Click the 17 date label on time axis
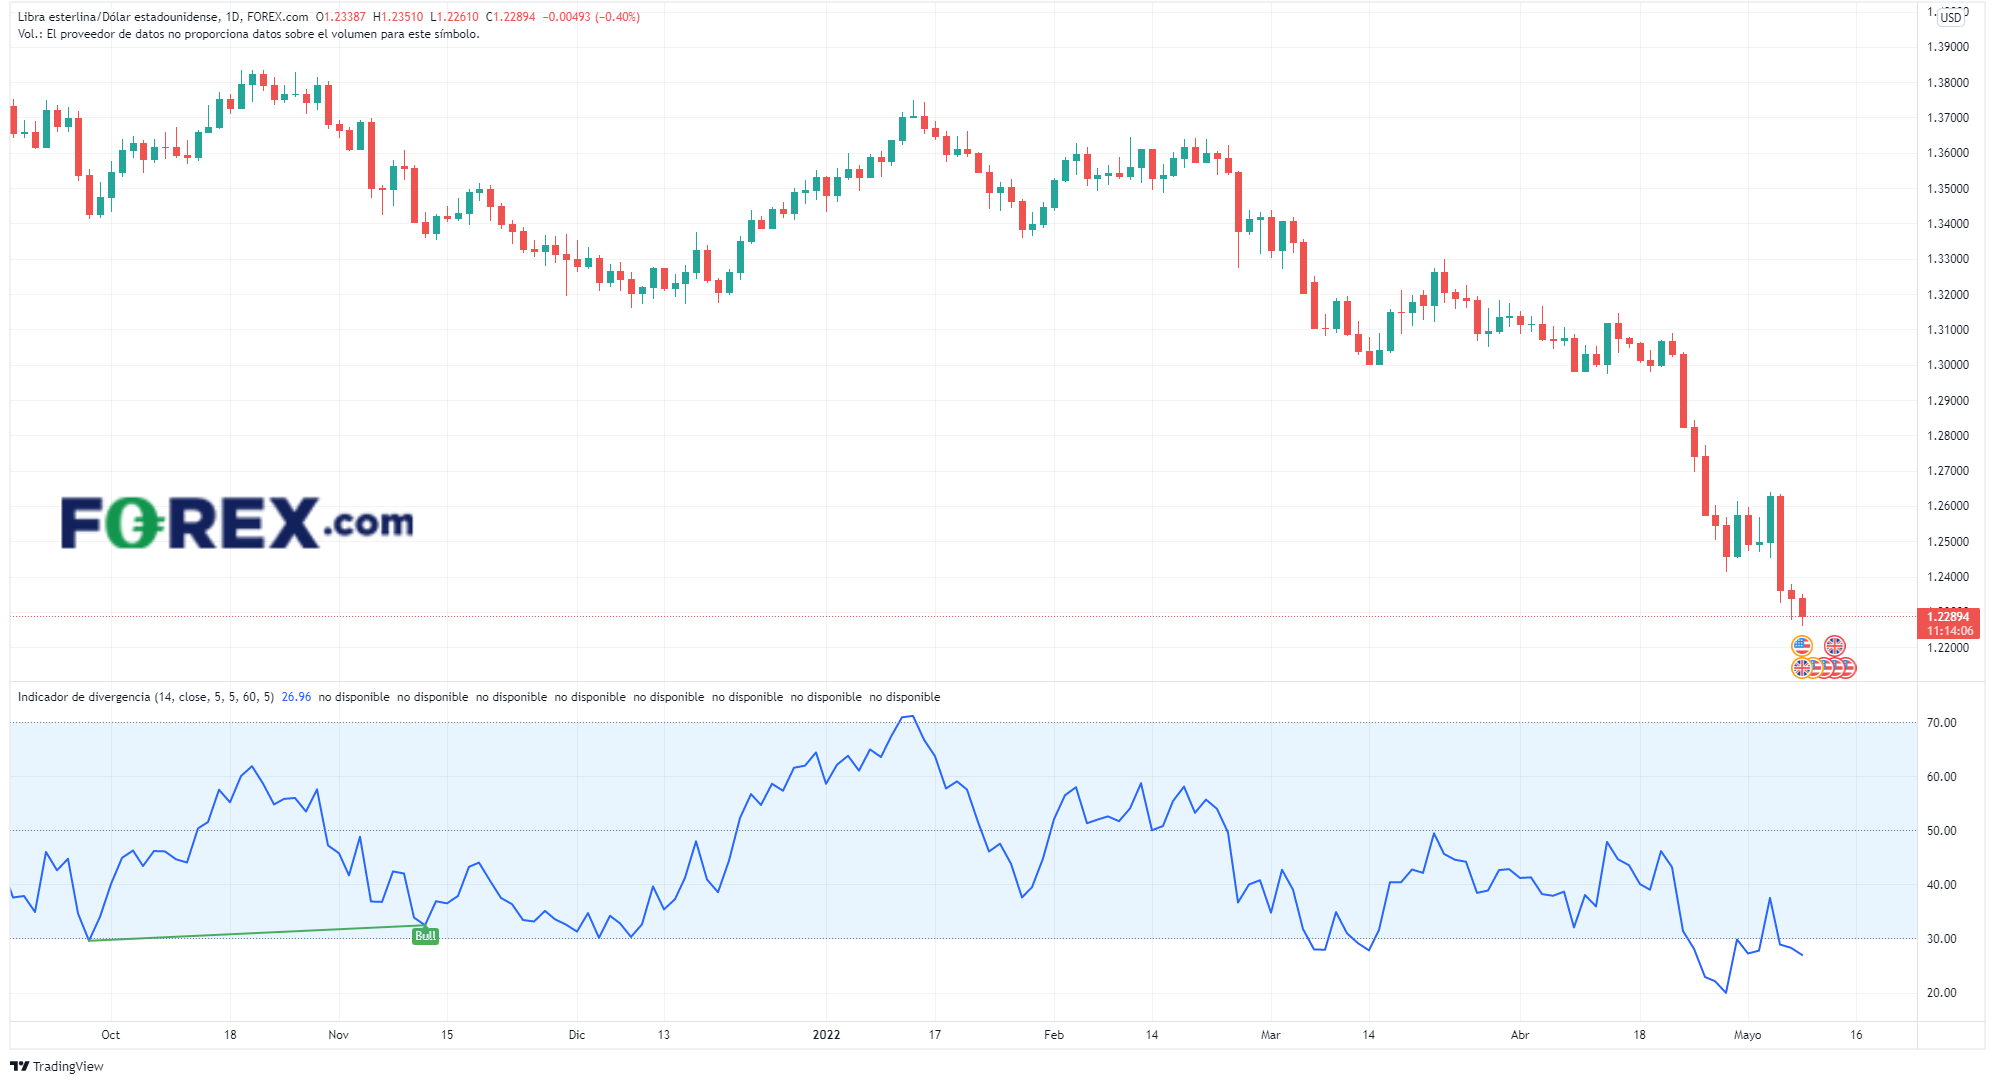The height and width of the screenshot is (1084, 1995). [935, 1035]
